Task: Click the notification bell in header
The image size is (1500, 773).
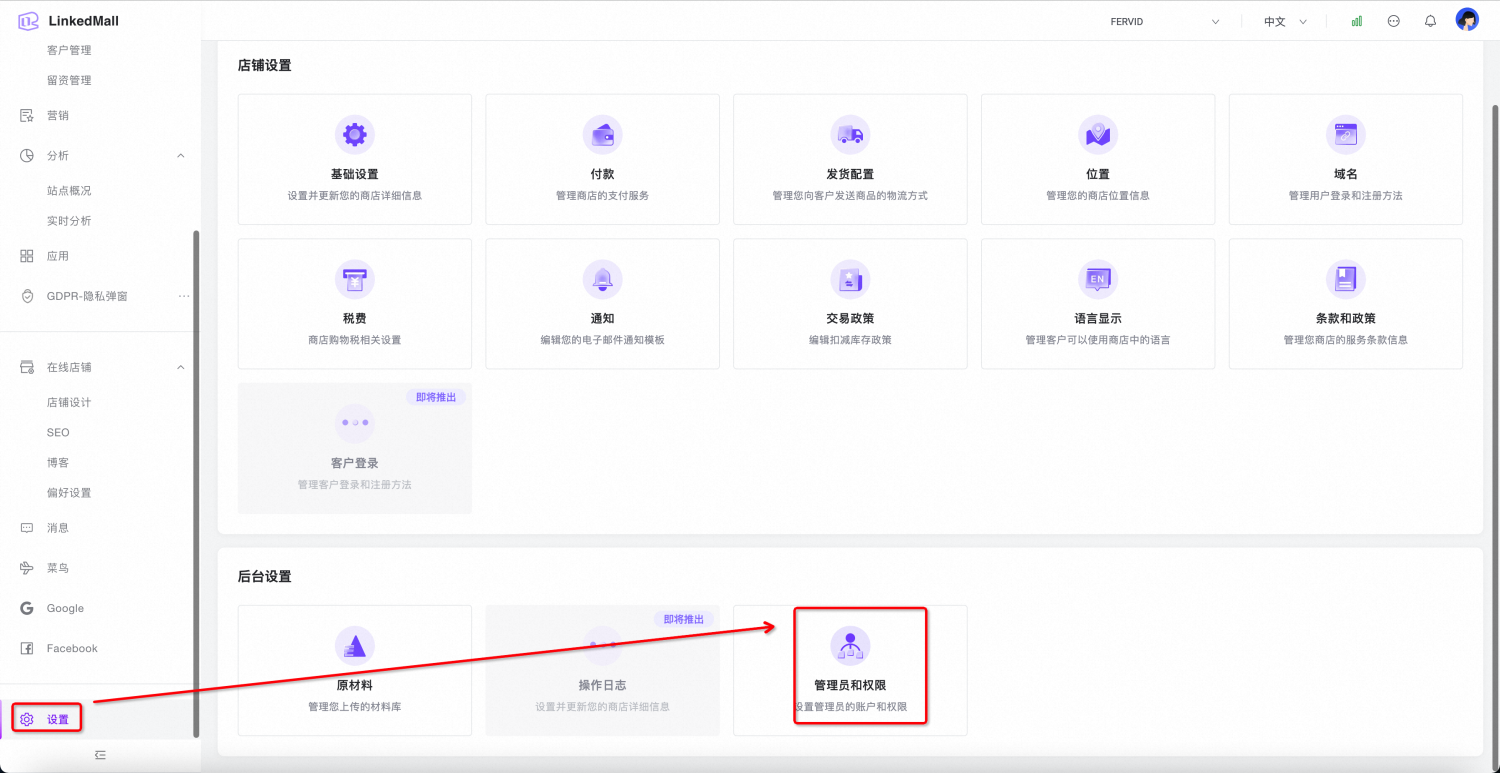Action: click(1430, 21)
